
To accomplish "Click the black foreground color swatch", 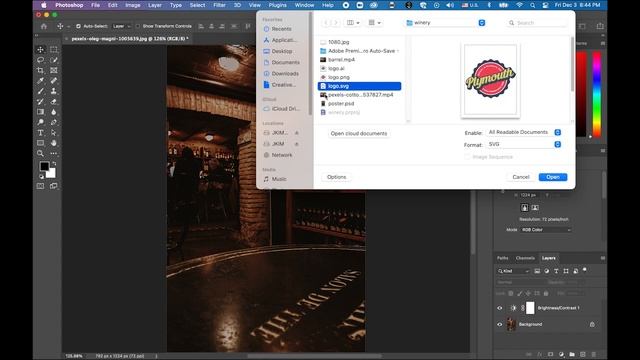I will click(44, 166).
